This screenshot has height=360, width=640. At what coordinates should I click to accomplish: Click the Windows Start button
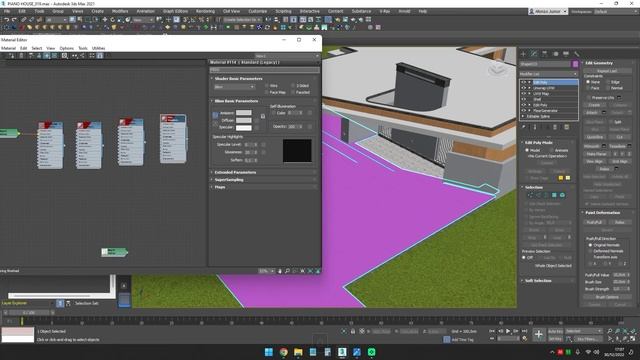click(269, 352)
